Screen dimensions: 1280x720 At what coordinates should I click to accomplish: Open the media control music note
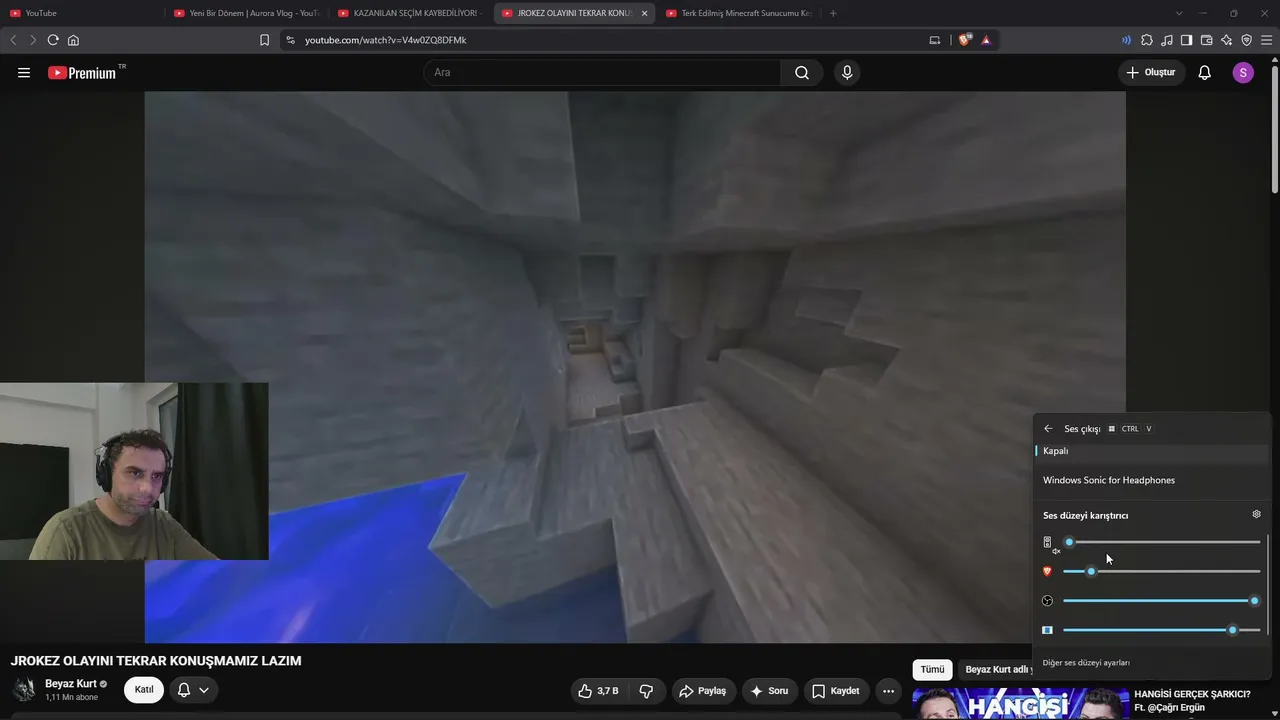(x=1167, y=40)
